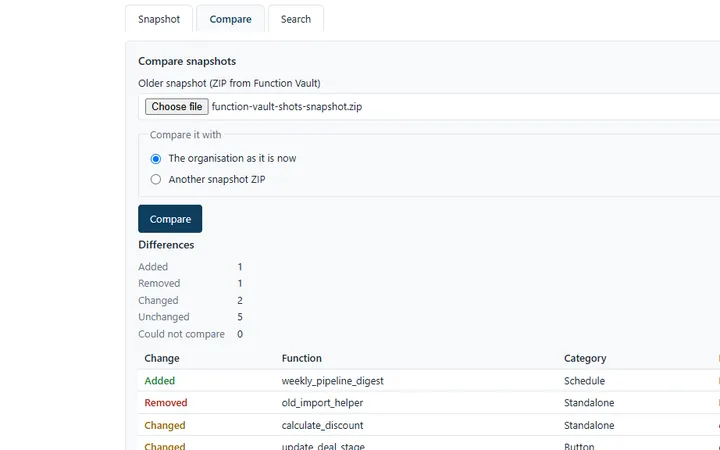Select 'Another snapshot ZIP' radio option
Image resolution: width=720 pixels, height=450 pixels.
[x=156, y=180]
